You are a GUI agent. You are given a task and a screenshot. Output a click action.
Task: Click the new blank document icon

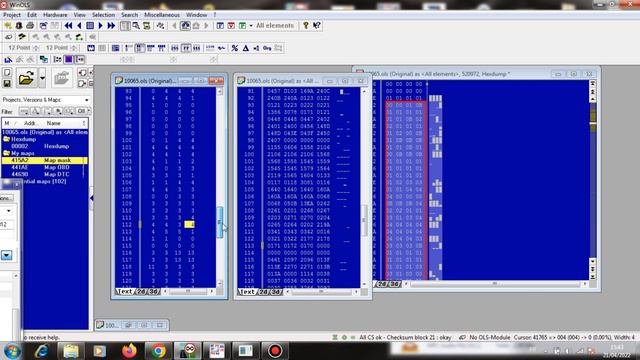point(7,73)
